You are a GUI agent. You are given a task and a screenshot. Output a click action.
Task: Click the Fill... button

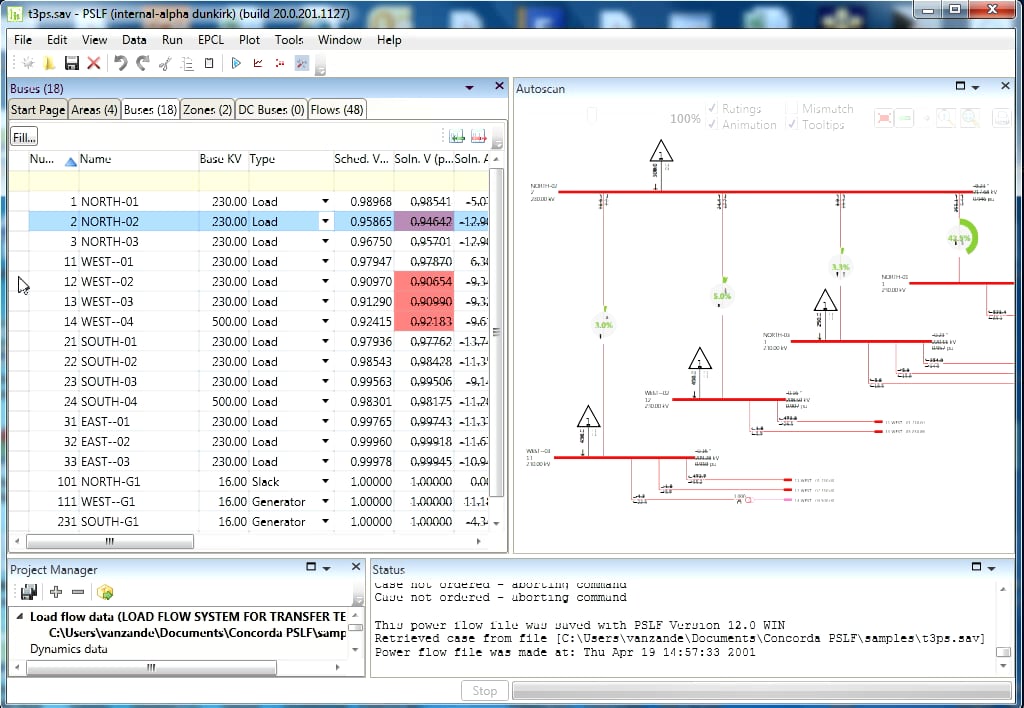click(x=24, y=137)
